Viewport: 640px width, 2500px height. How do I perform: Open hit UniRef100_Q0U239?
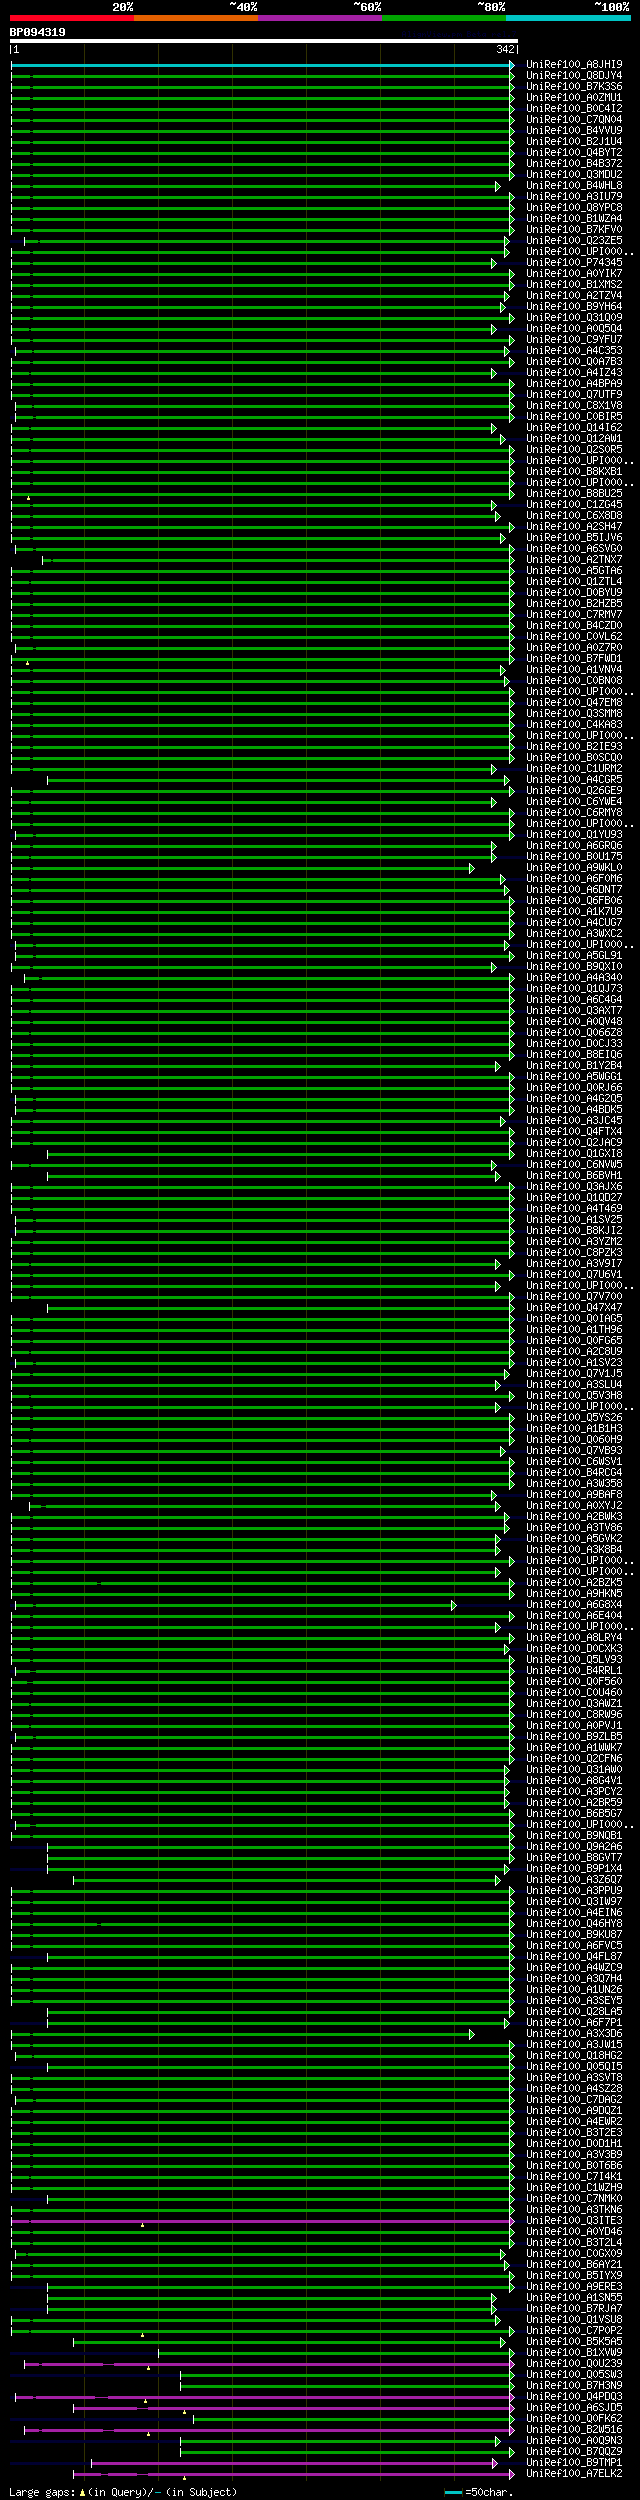pos(574,2364)
